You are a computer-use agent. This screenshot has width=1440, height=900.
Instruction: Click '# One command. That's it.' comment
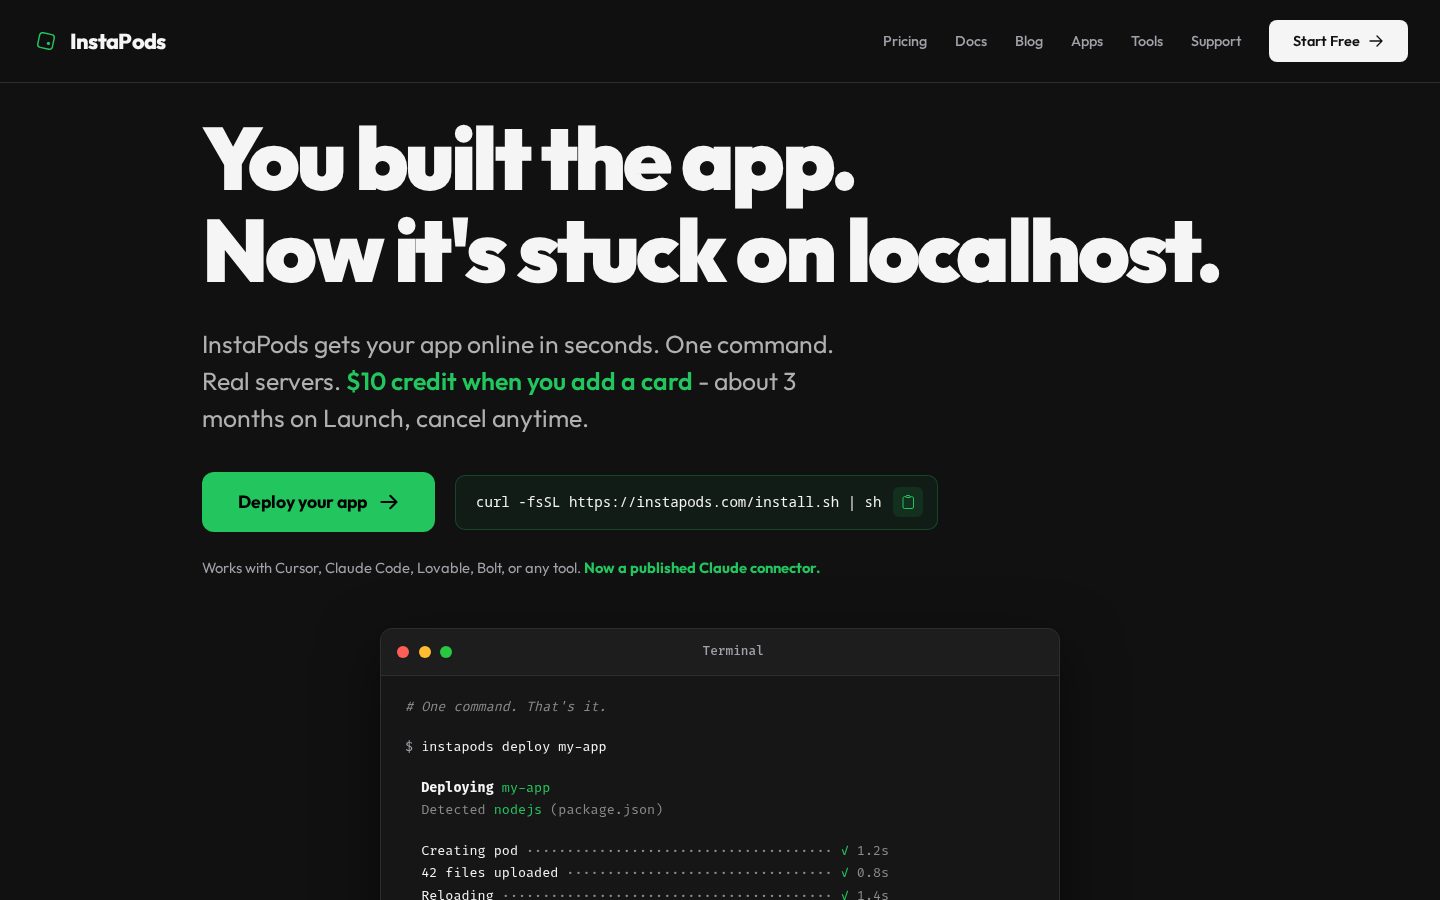click(505, 707)
